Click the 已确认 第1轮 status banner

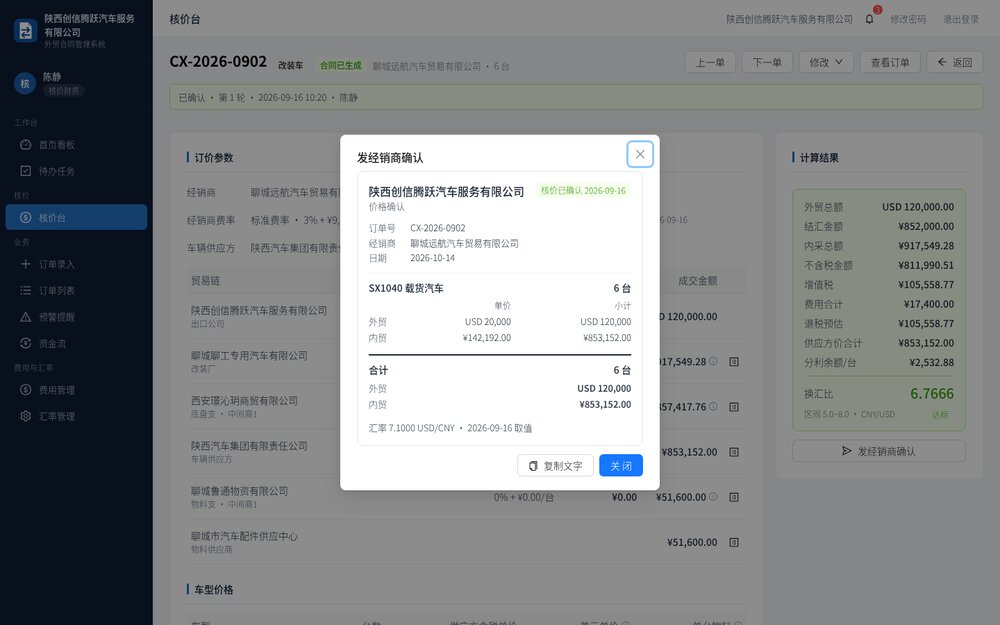coord(576,98)
